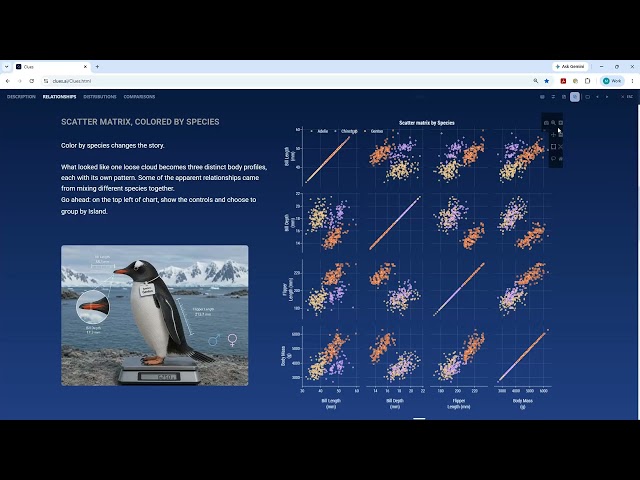Expand the tab search dropdown arrow

coord(7,67)
